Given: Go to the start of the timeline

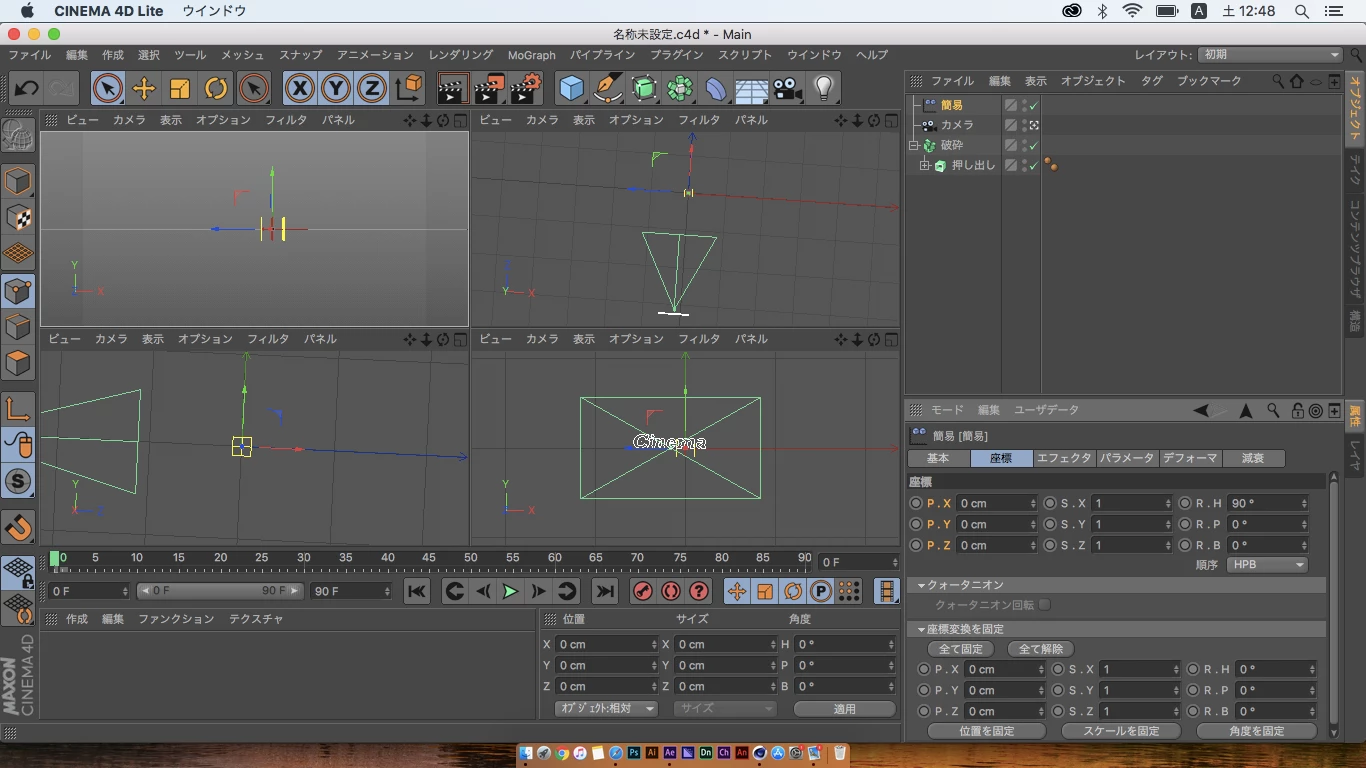Looking at the screenshot, I should (x=418, y=591).
